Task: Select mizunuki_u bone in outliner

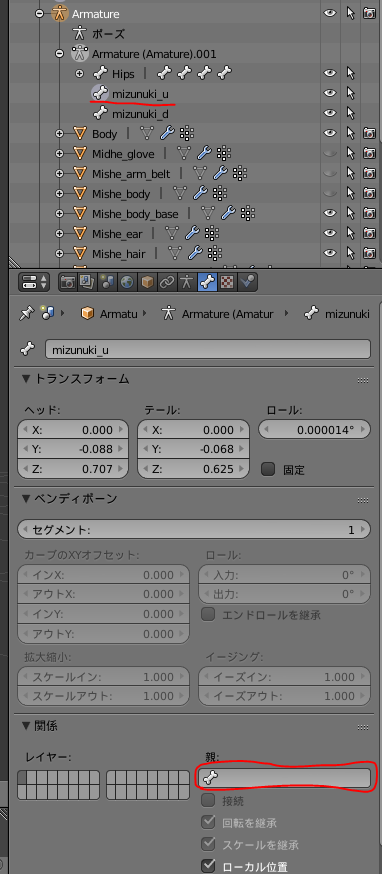Action: pos(140,94)
